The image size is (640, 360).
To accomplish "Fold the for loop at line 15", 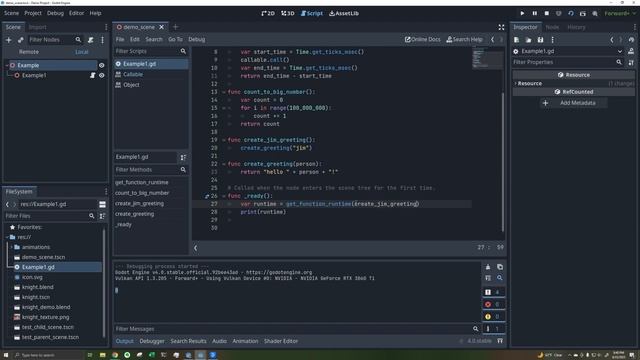I will (x=224, y=108).
